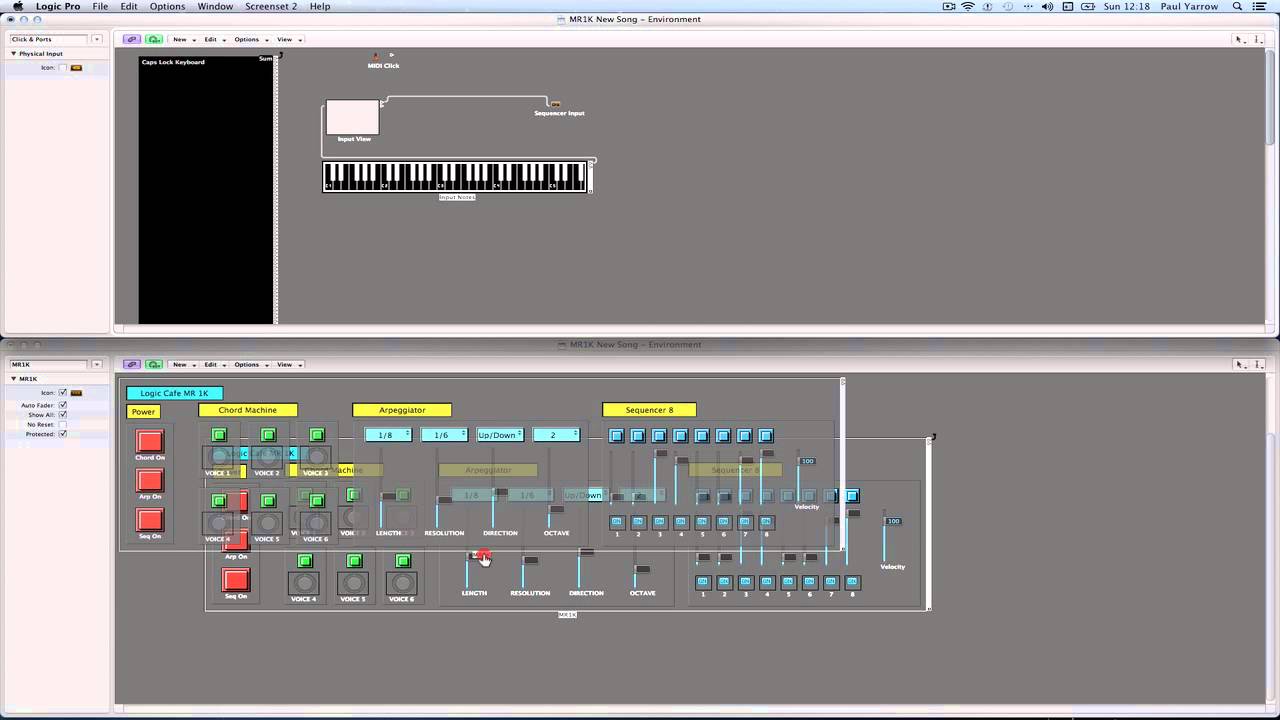The height and width of the screenshot is (720, 1280).
Task: Click the Input Notes keyboard object
Action: (454, 176)
